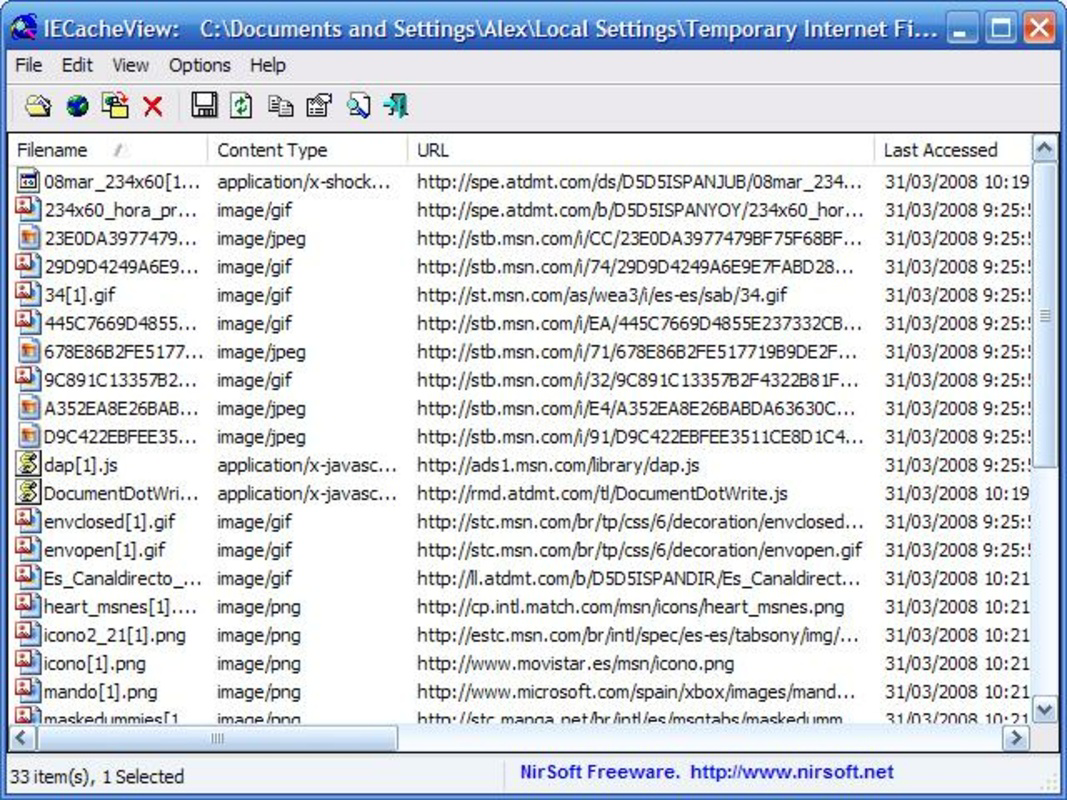Sort by the Last Accessed column header
1067x800 pixels.
(952, 150)
